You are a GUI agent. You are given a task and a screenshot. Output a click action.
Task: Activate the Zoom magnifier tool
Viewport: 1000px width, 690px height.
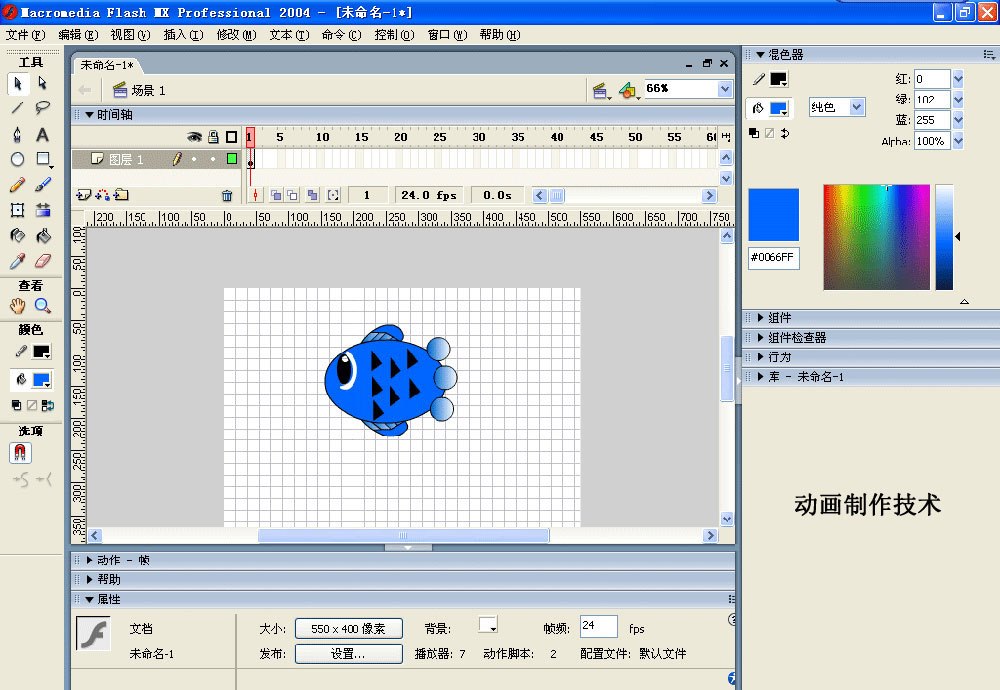click(43, 306)
